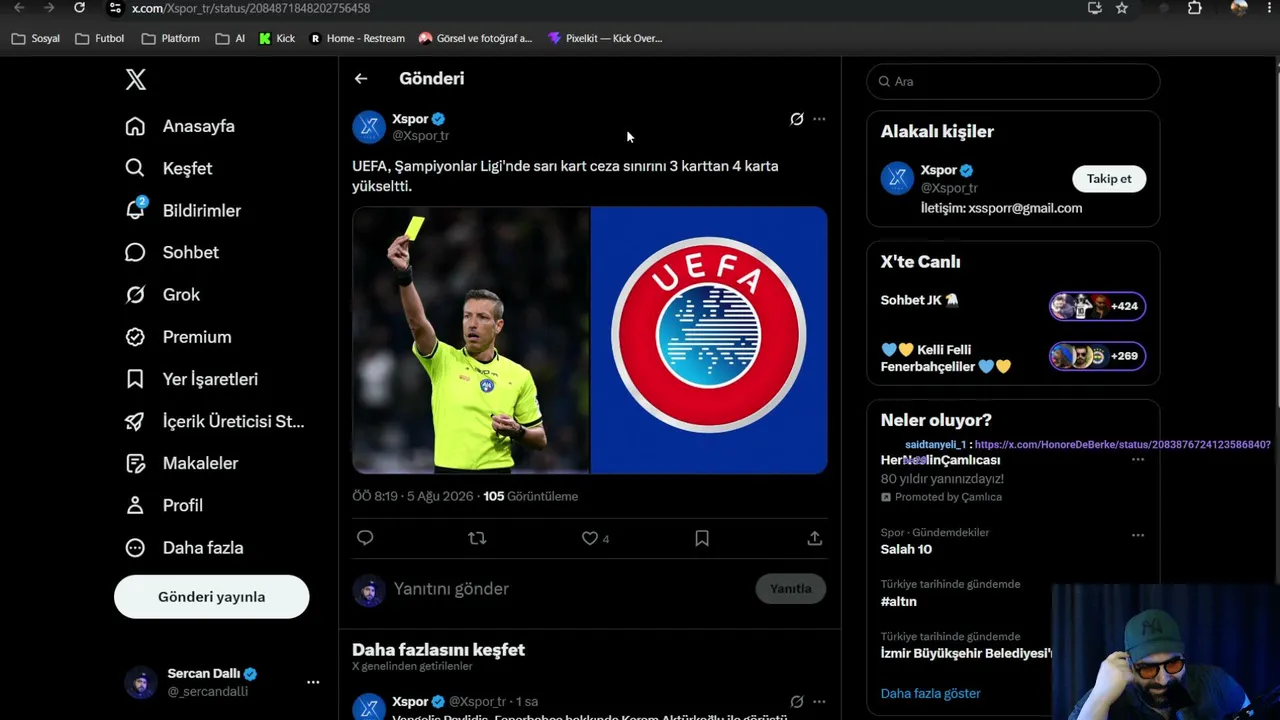Open the Görsel ve fotoğraf bookmark

coord(476,39)
